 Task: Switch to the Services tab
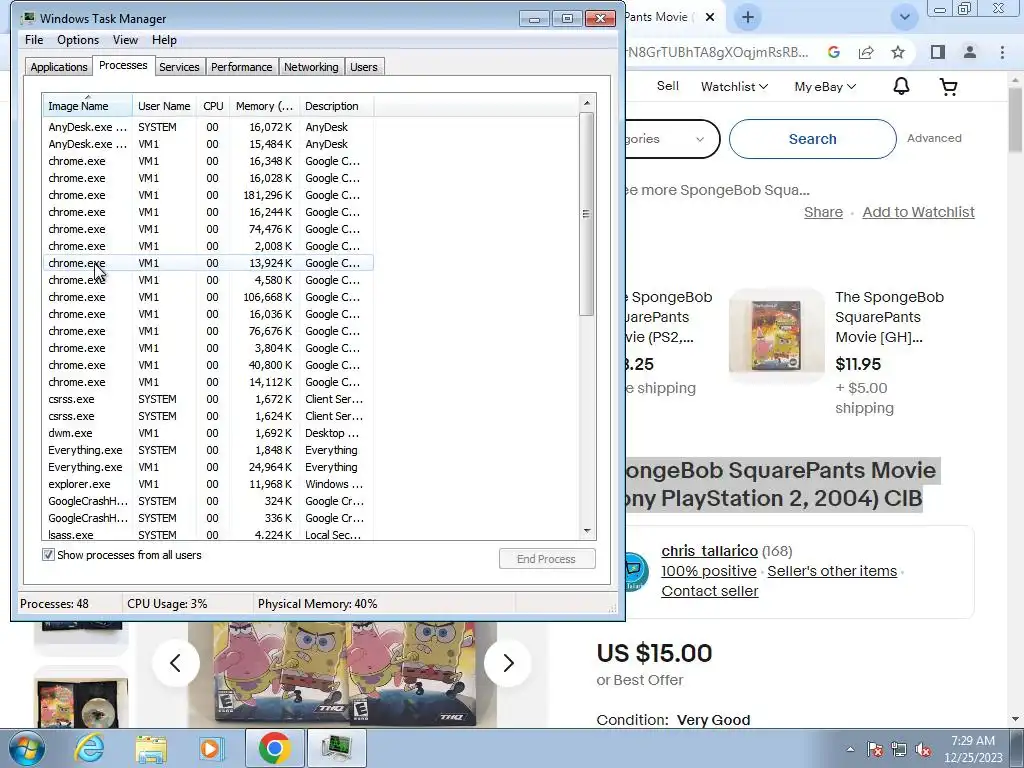pos(179,67)
